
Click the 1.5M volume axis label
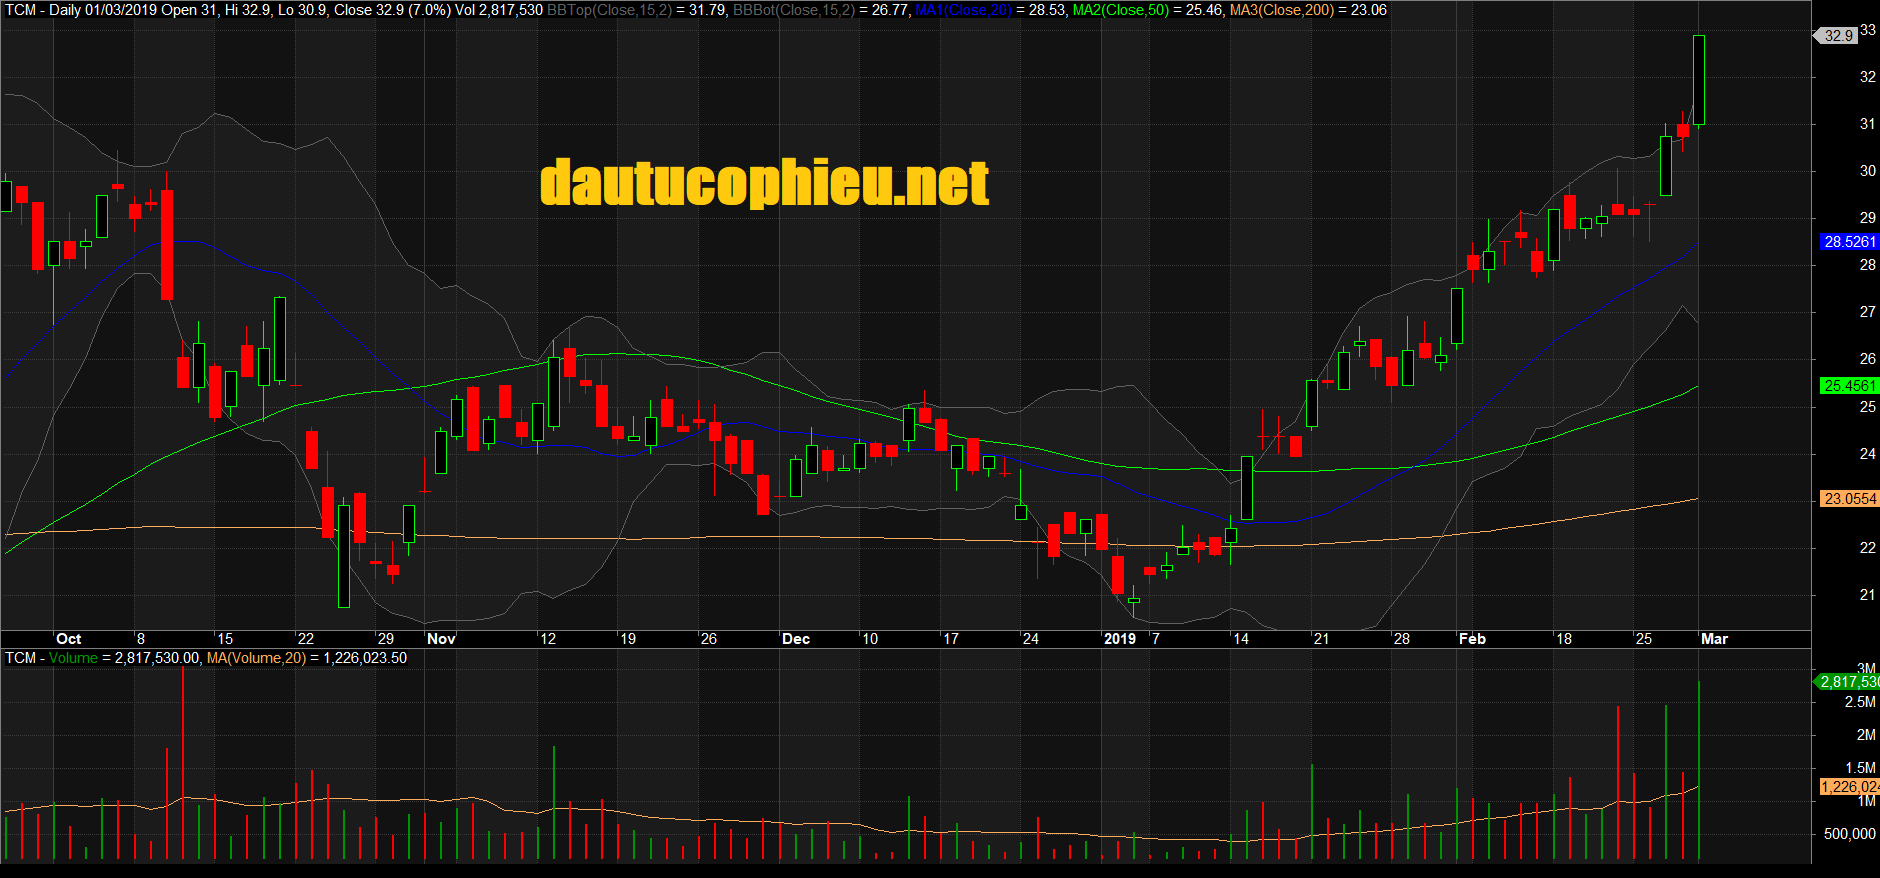click(1860, 768)
